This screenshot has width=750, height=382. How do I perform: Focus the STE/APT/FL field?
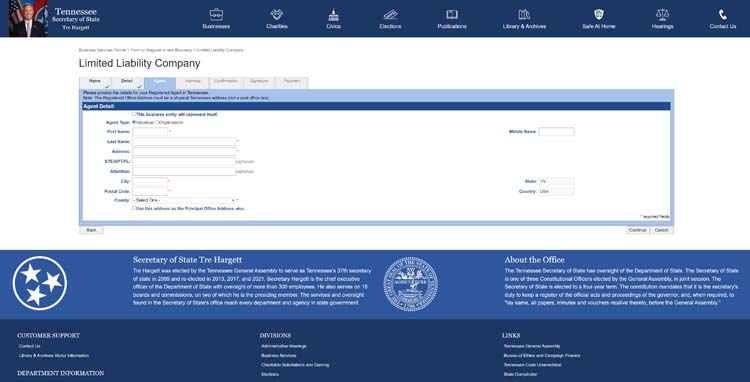[184, 162]
